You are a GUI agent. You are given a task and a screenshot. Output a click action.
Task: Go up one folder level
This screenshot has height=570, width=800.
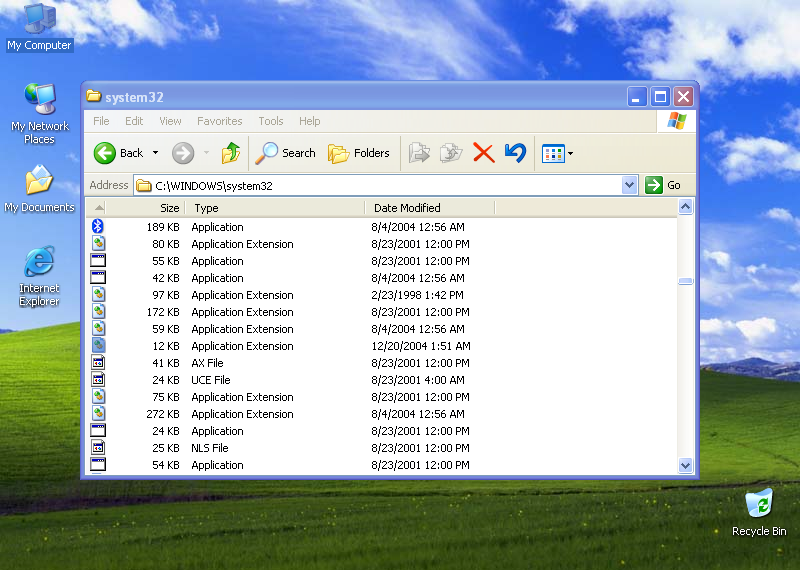point(231,153)
